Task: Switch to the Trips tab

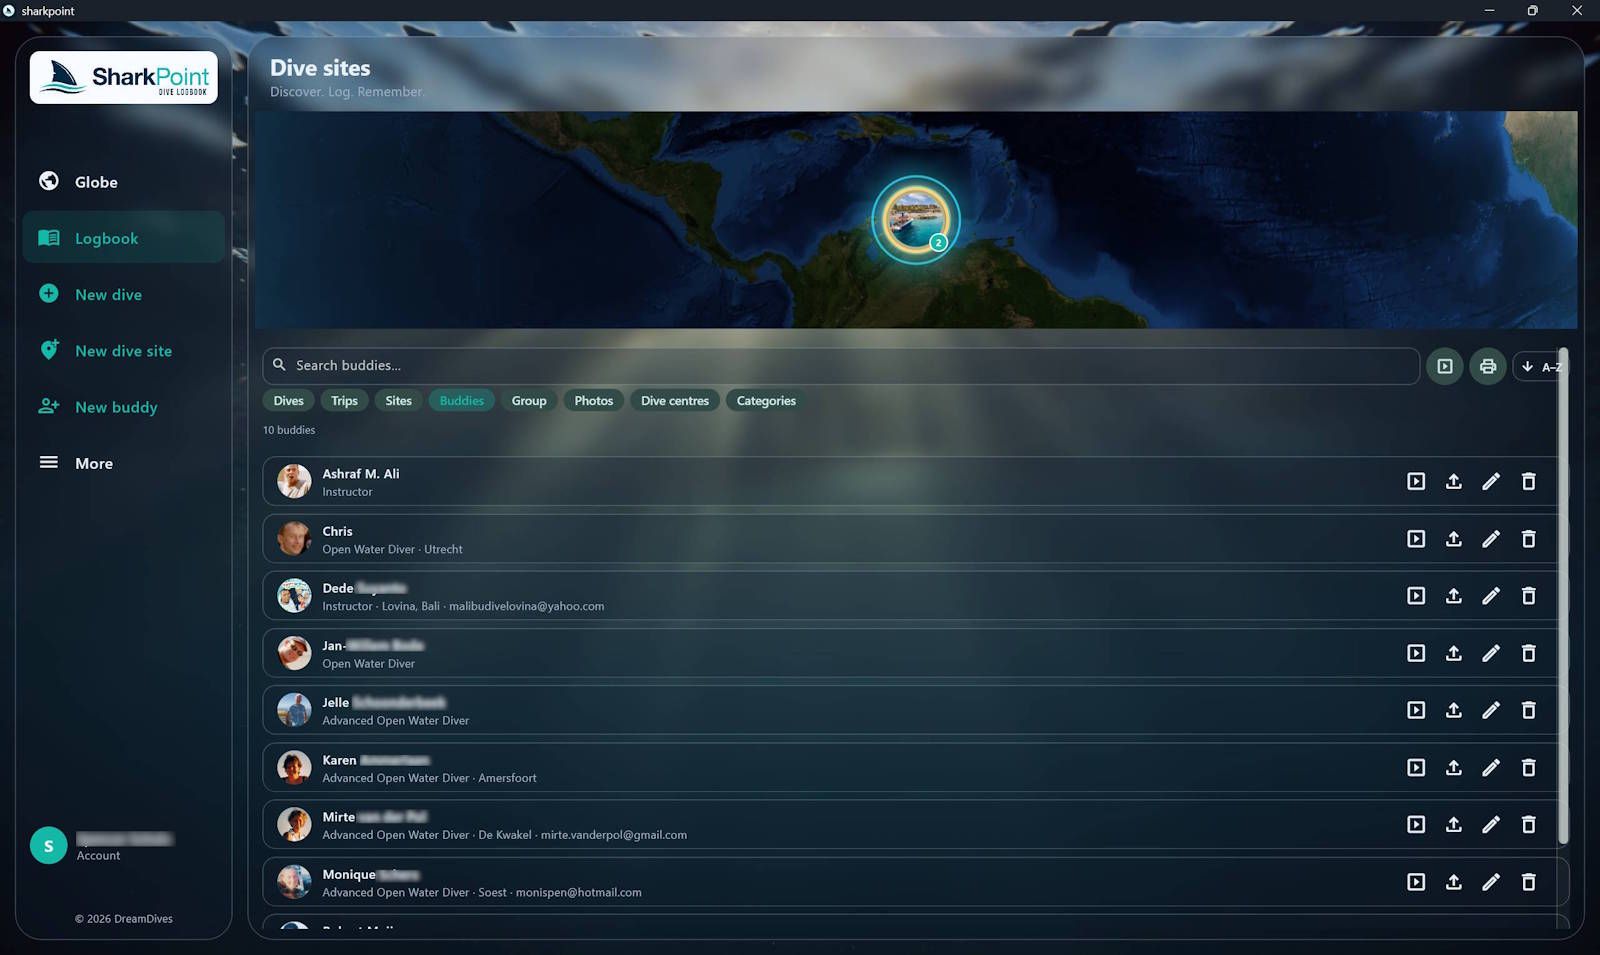Action: [x=344, y=401]
